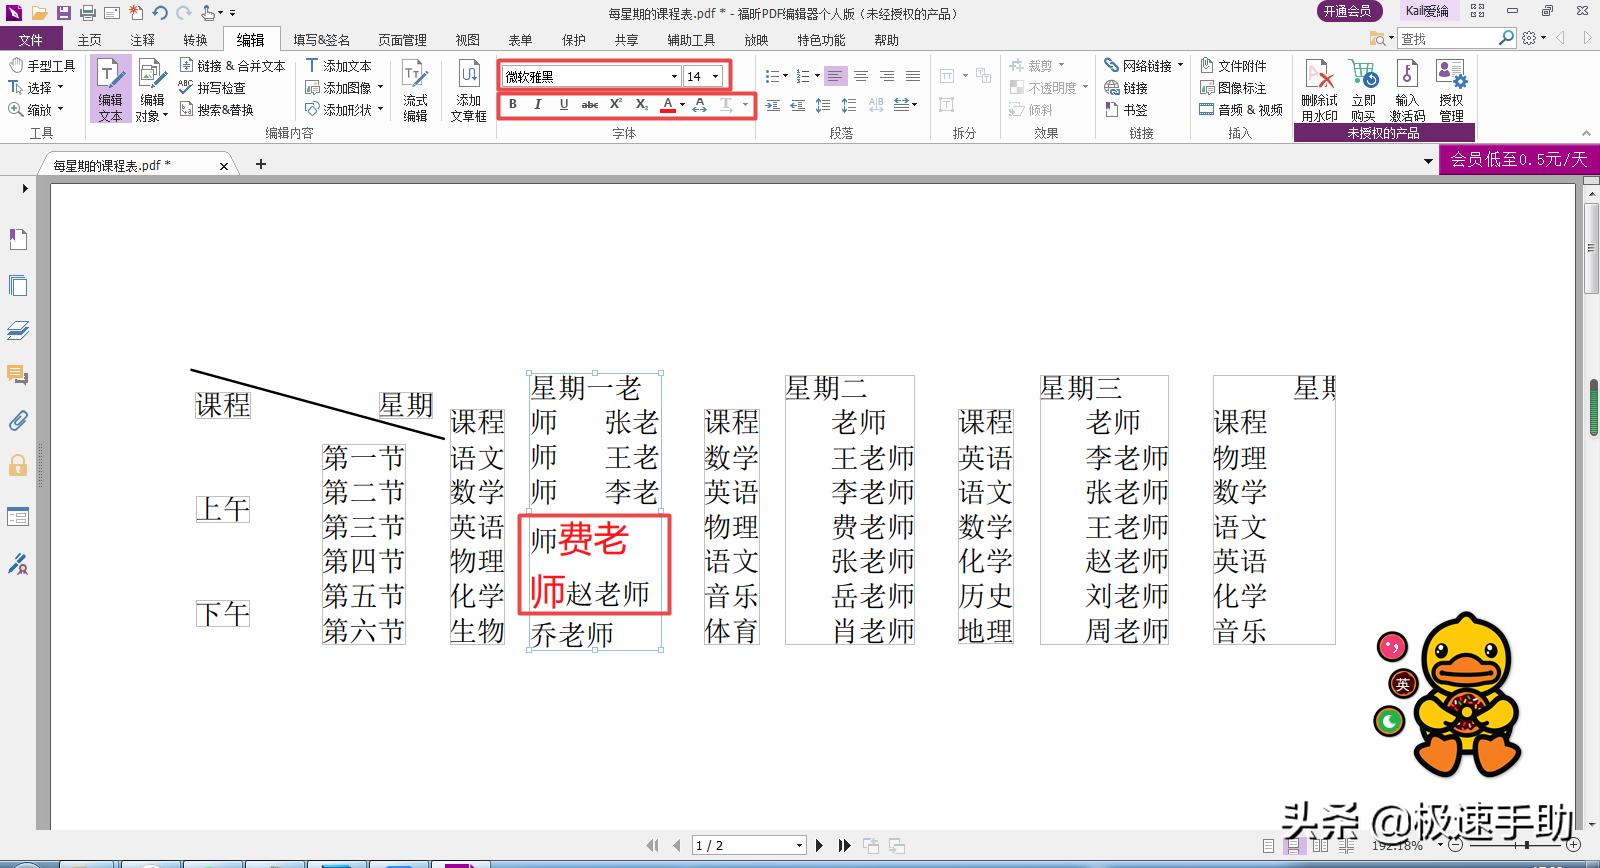Open the Layers panel in left sidebar
Screen dimensions: 1600x868
tap(18, 331)
